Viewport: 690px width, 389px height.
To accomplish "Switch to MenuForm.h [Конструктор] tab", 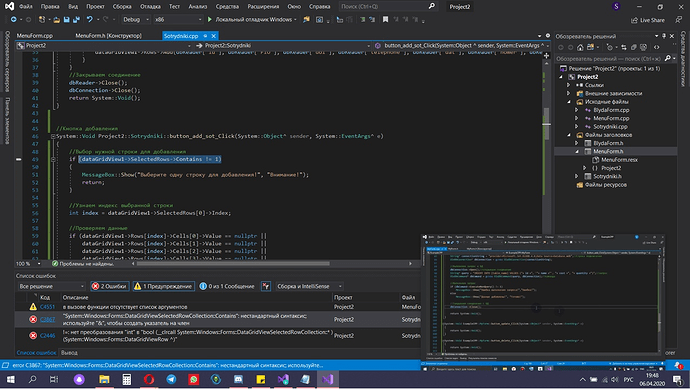I will coord(108,36).
